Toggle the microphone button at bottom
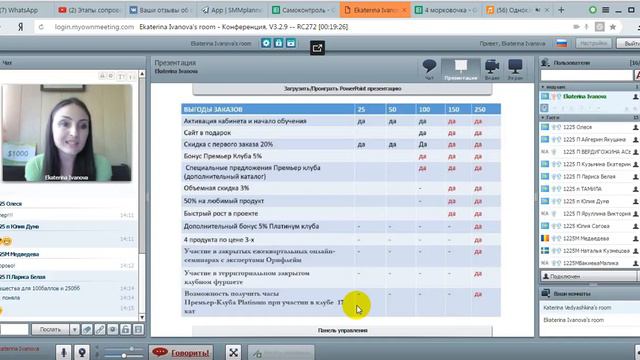This screenshot has height=360, width=640. click(x=64, y=352)
